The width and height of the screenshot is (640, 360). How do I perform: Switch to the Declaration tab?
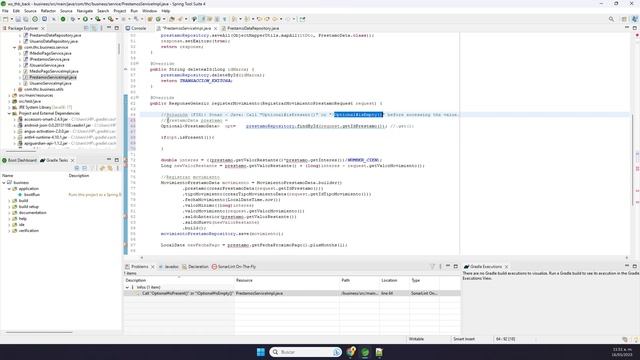click(x=195, y=267)
